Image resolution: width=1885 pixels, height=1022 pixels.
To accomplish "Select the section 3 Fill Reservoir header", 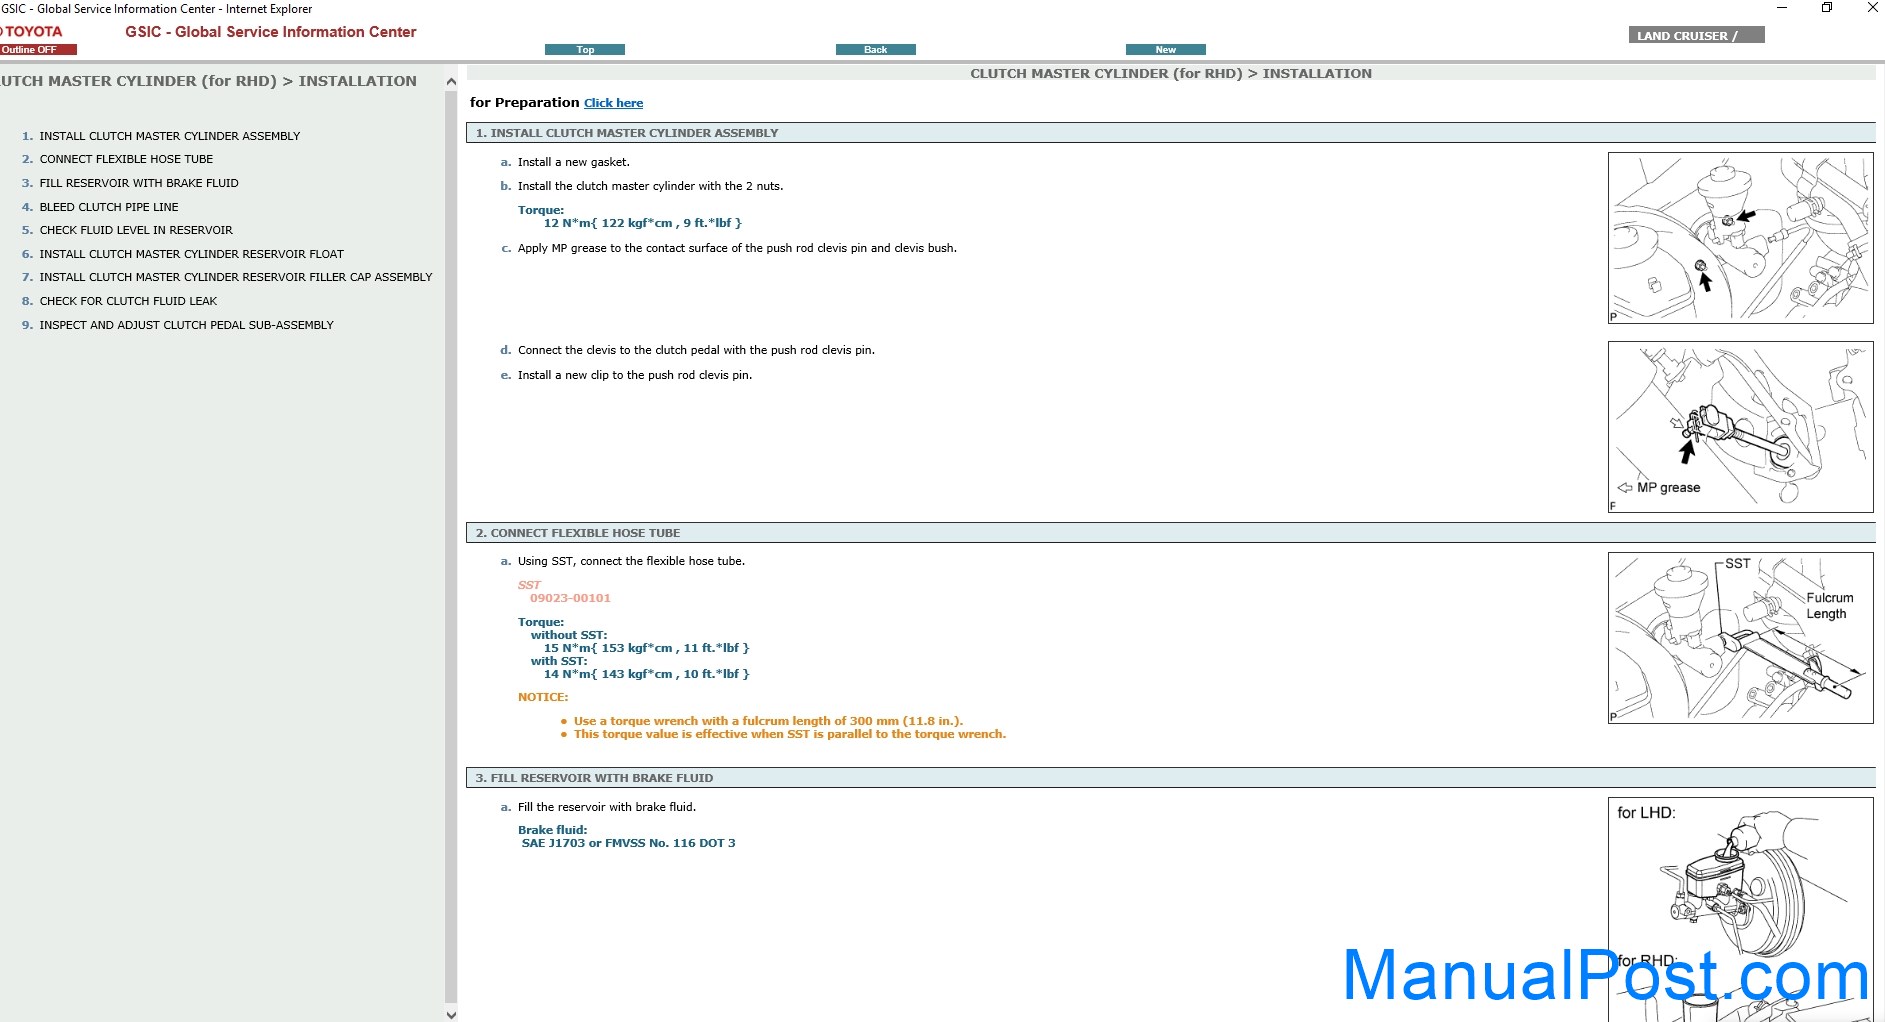I will 1170,778.
